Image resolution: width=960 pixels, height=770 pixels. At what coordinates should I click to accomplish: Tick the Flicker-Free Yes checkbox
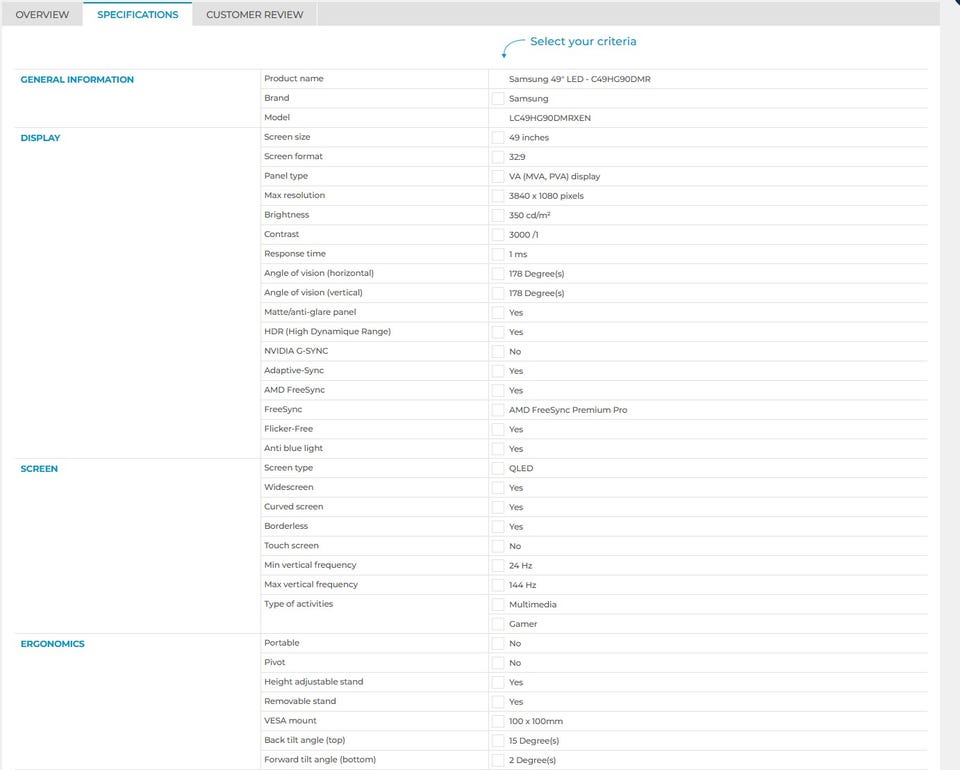coord(498,430)
